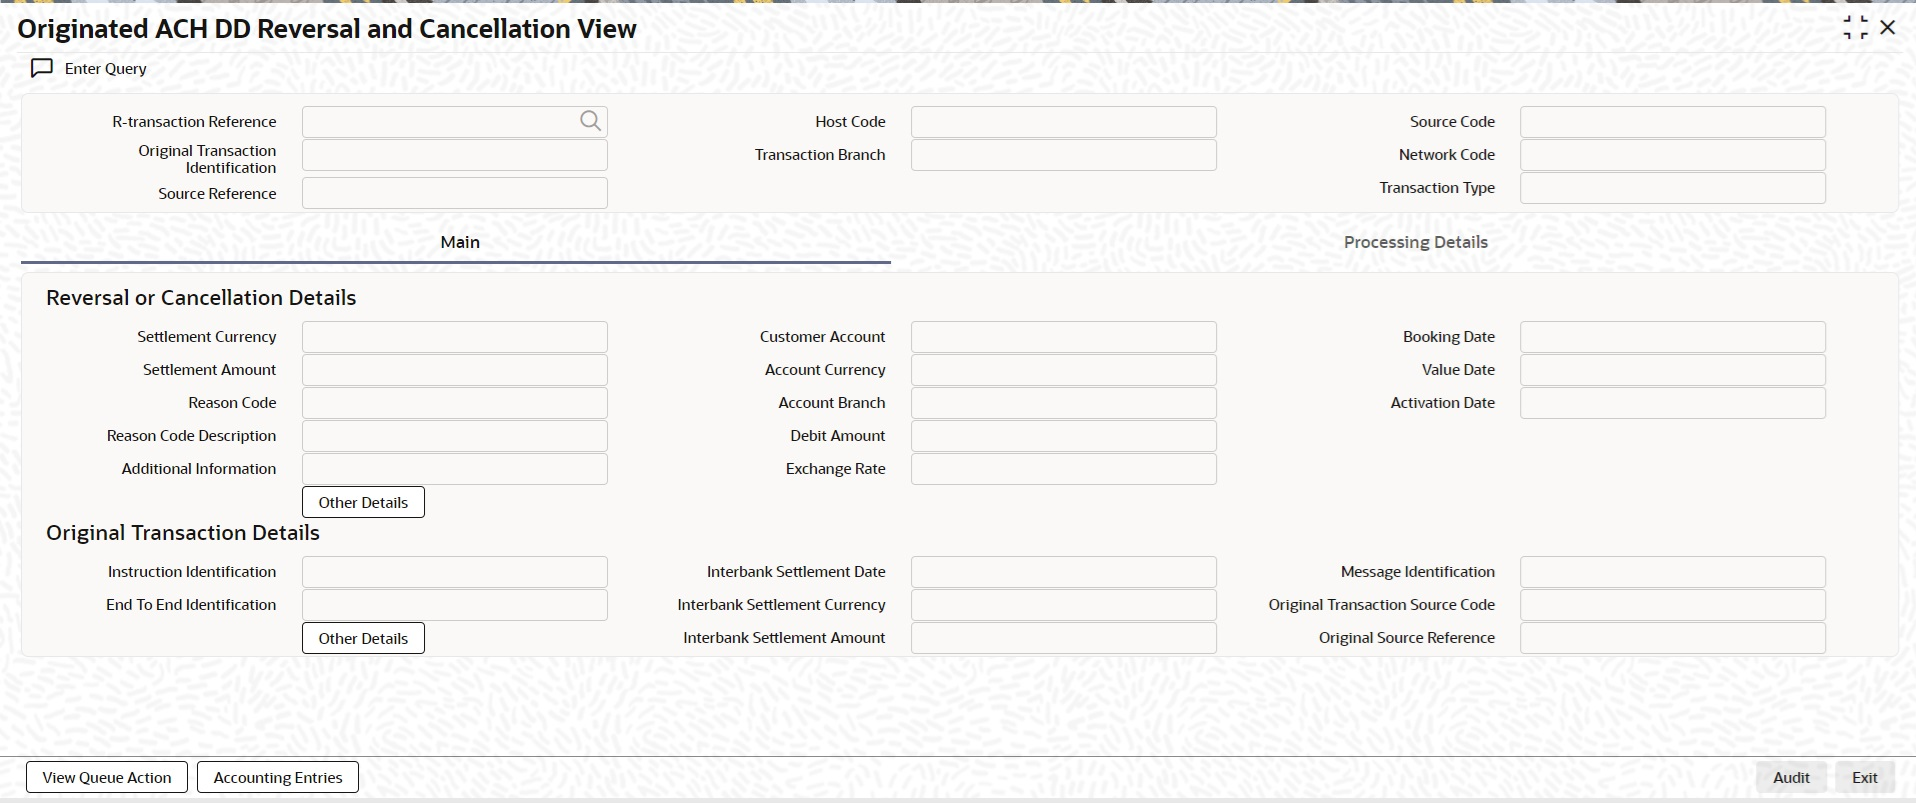Select the Transaction Branch field
1916x803 pixels.
click(x=1064, y=155)
